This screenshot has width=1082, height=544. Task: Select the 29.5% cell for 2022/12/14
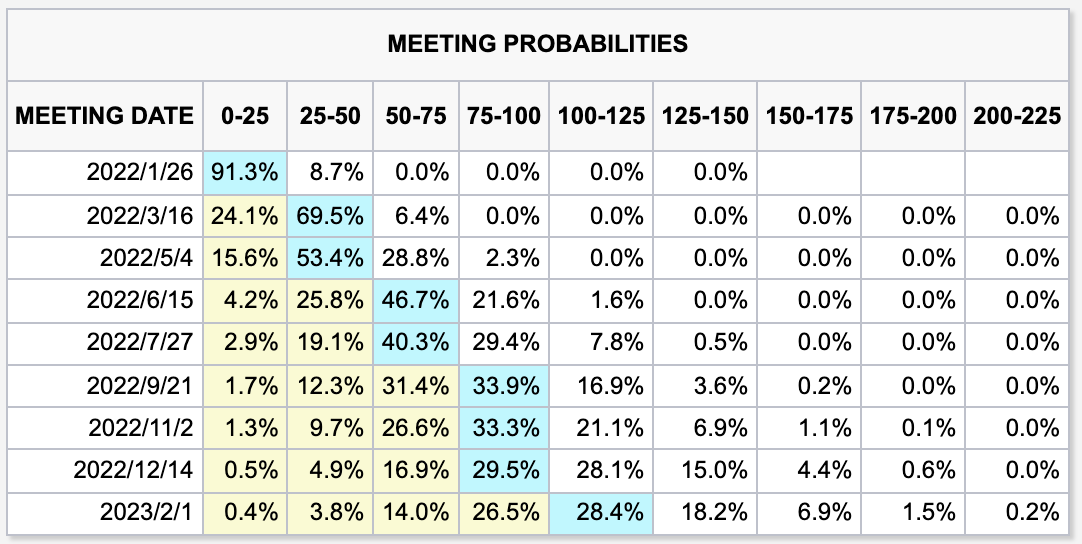point(504,470)
